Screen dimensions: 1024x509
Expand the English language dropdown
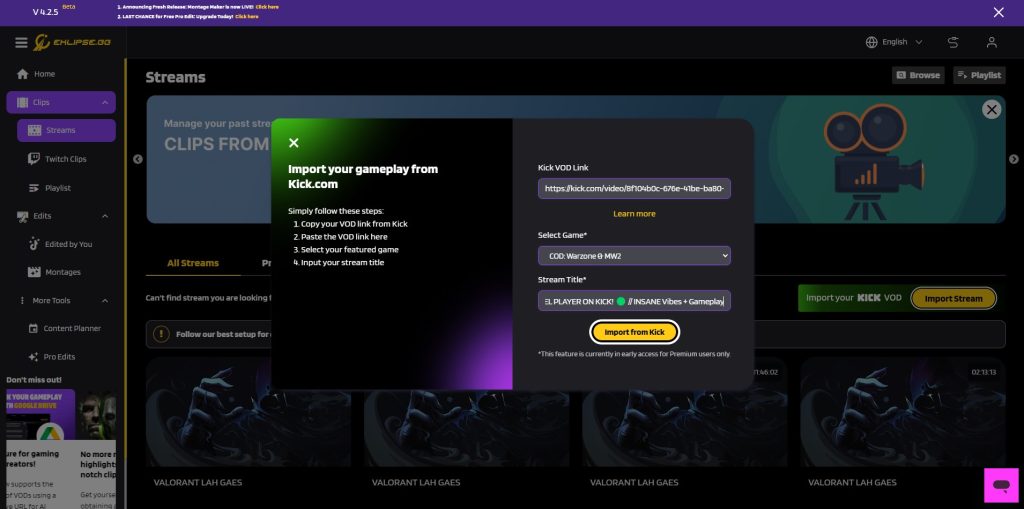[x=894, y=42]
